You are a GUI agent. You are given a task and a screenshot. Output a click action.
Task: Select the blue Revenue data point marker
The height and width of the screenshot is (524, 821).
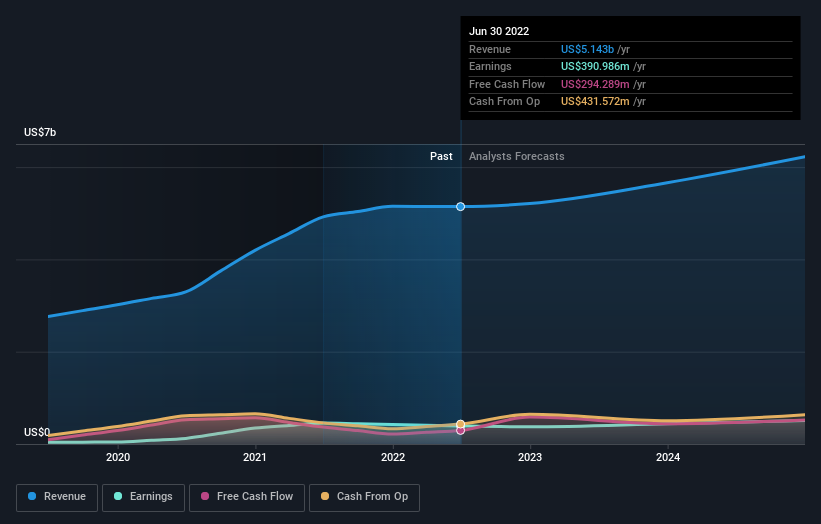460,207
